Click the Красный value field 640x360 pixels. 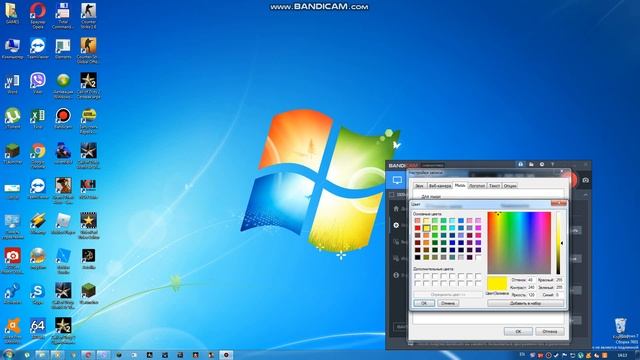pyautogui.click(x=559, y=280)
